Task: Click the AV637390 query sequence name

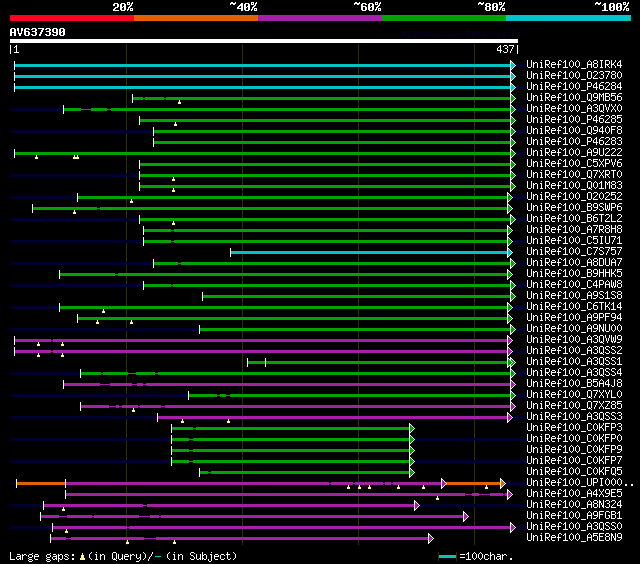Action: (x=37, y=32)
